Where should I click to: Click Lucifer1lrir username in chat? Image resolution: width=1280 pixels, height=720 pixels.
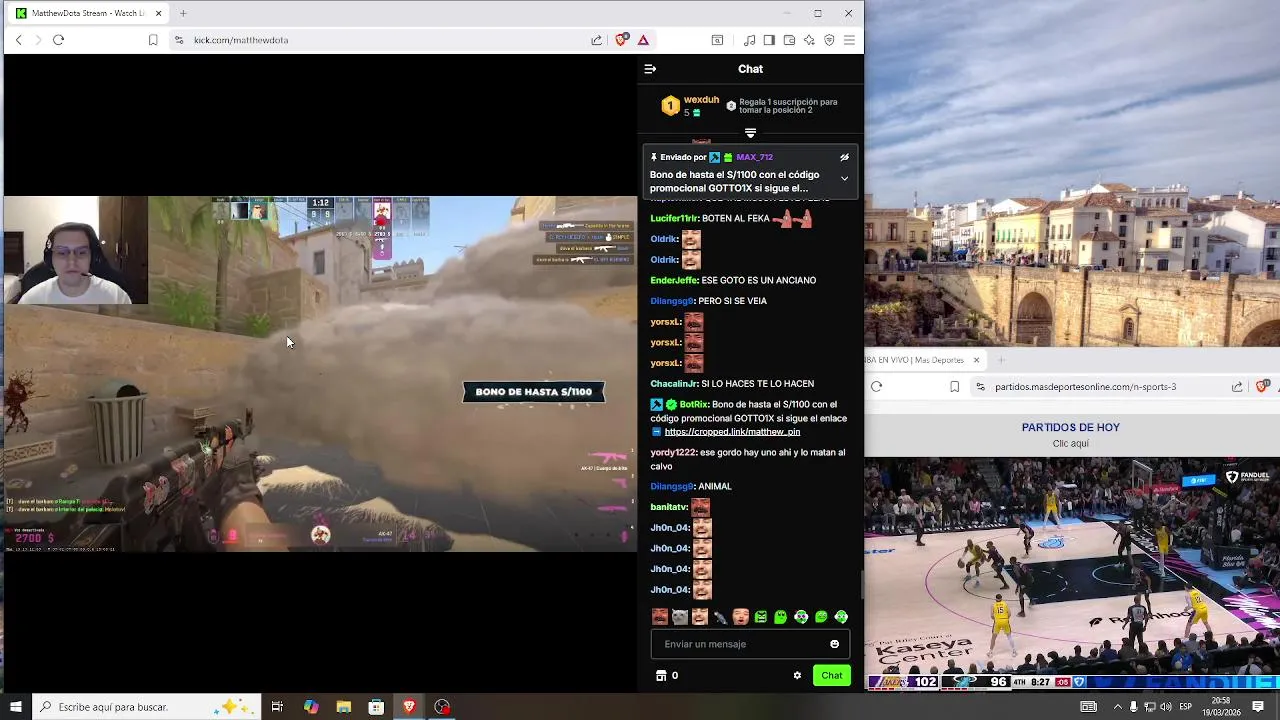coord(674,218)
